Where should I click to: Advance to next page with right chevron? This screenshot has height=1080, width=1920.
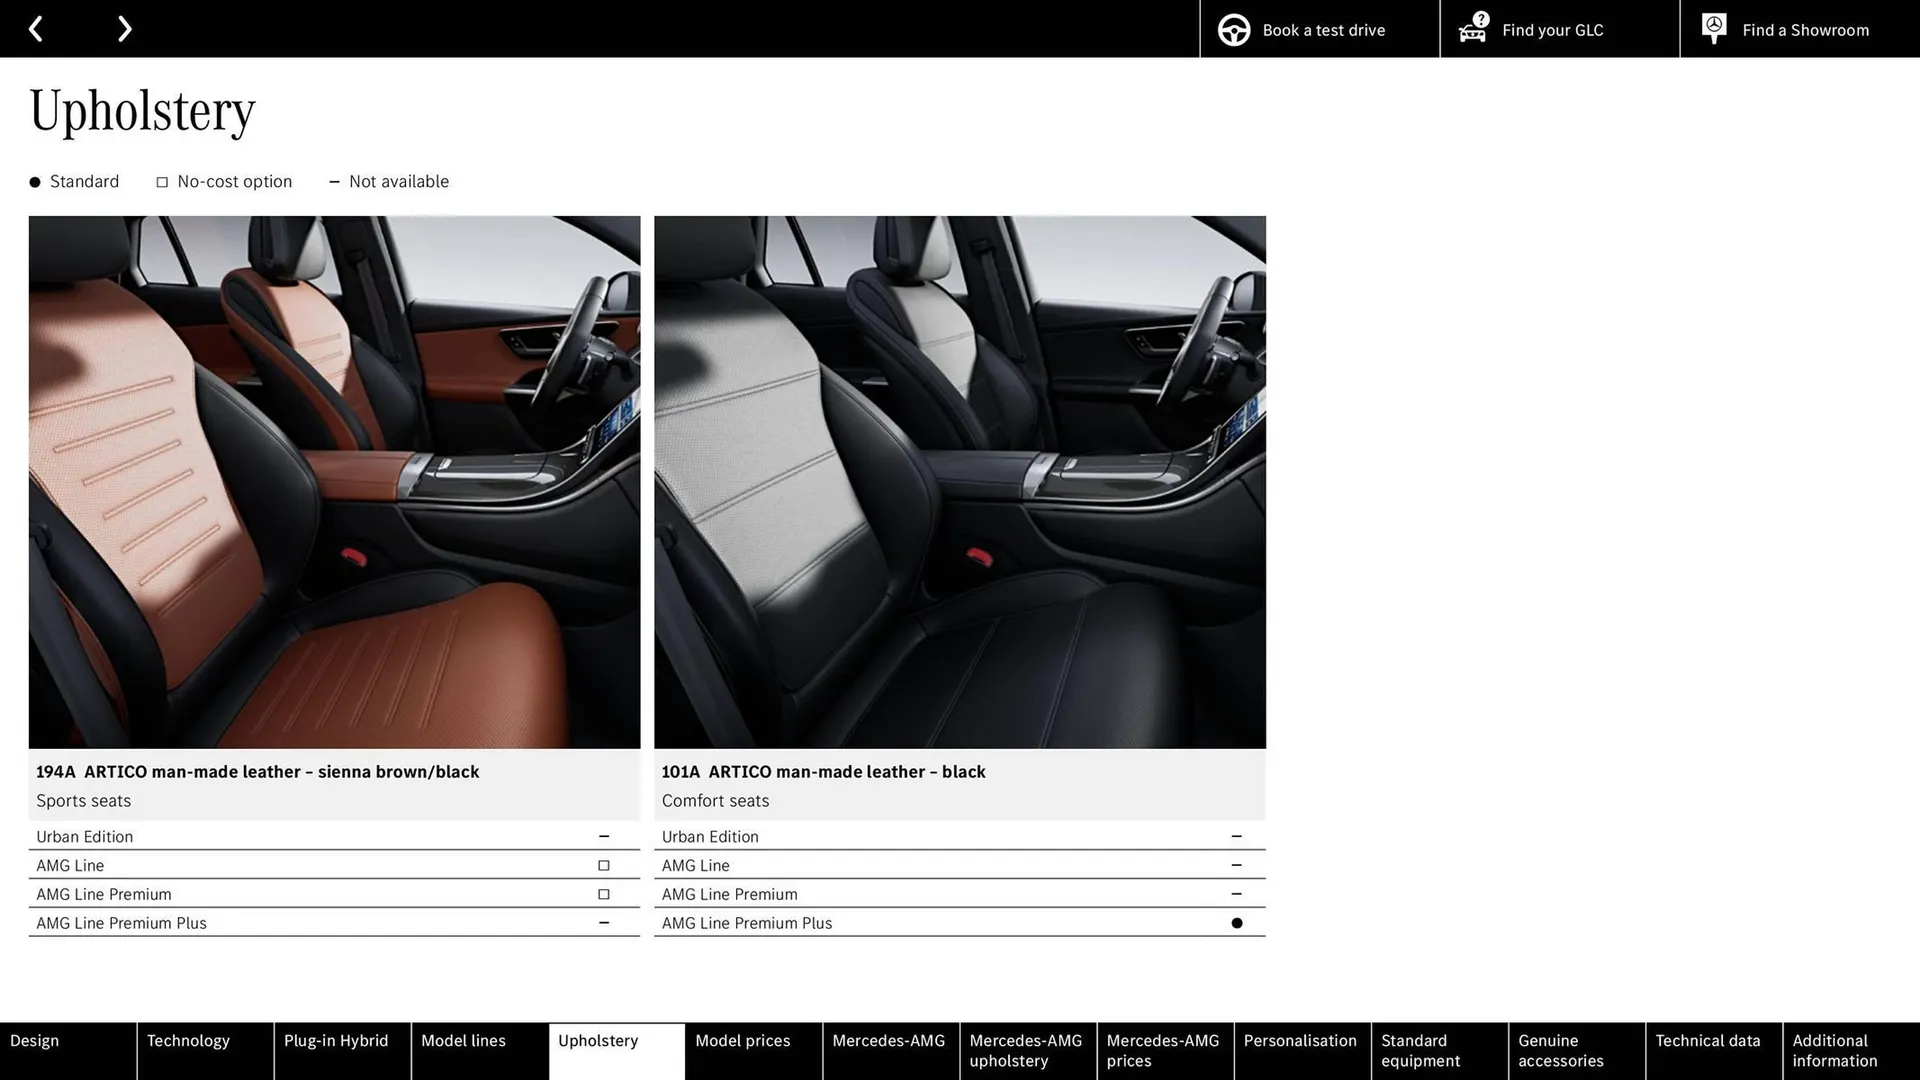124,28
